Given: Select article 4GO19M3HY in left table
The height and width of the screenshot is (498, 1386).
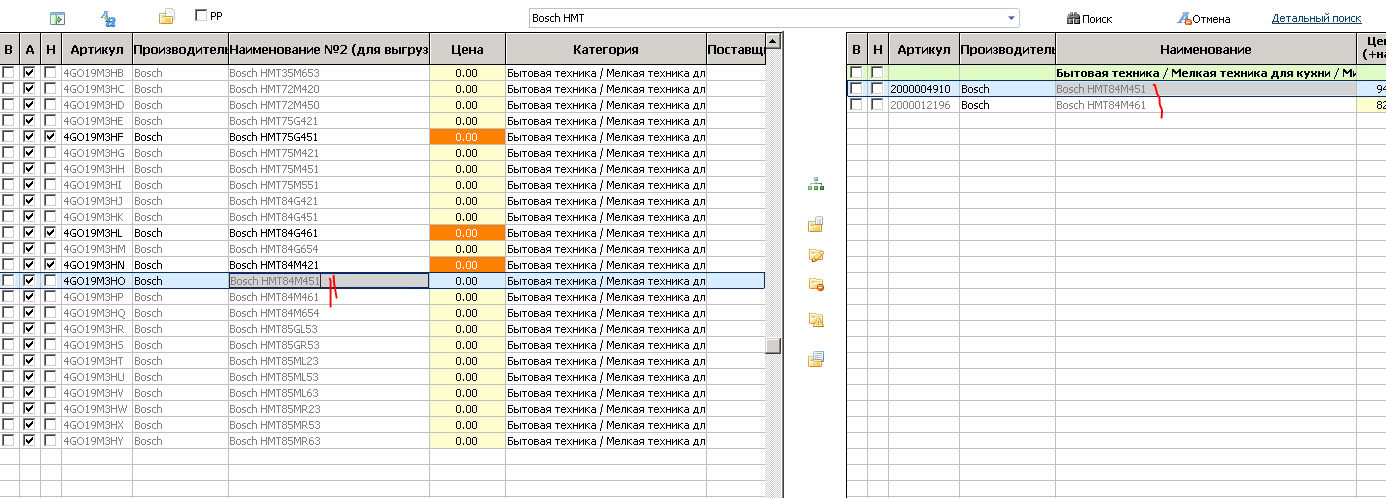Looking at the screenshot, I should tap(97, 441).
